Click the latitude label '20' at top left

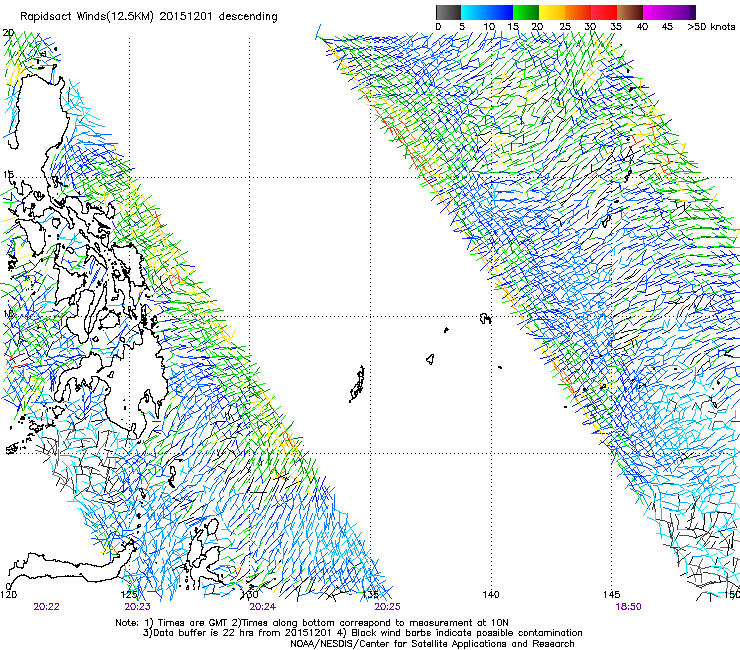[x=8, y=33]
